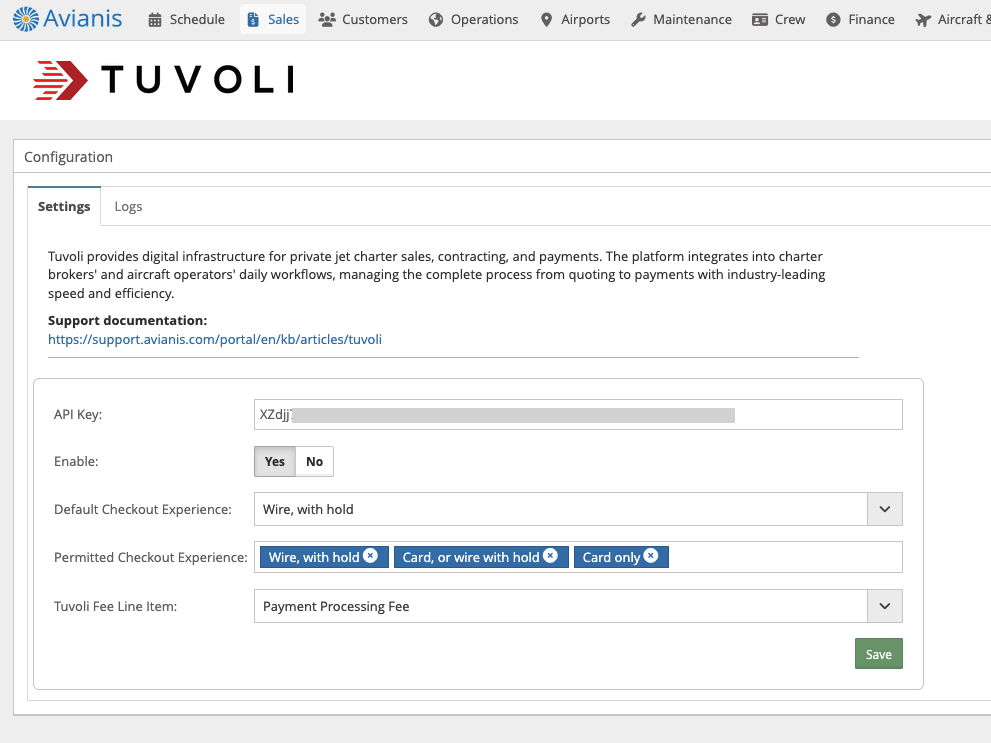
Task: Open the Schedule menu
Action: pos(186,20)
